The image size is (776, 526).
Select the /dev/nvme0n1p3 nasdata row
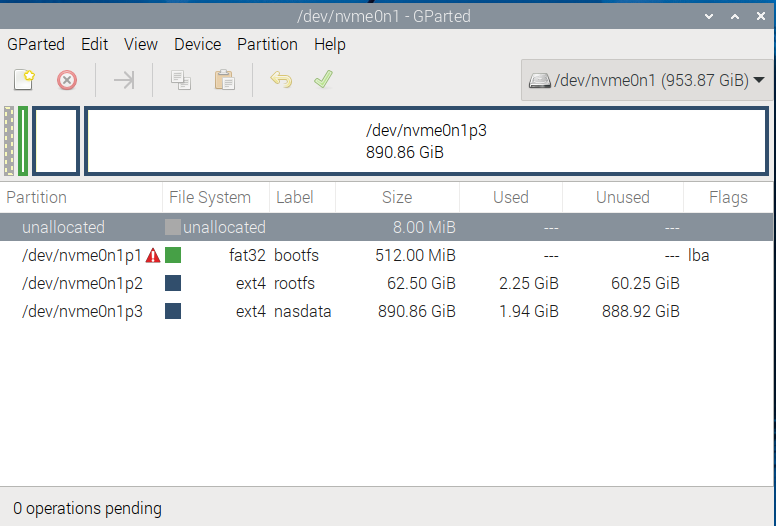pos(386,312)
